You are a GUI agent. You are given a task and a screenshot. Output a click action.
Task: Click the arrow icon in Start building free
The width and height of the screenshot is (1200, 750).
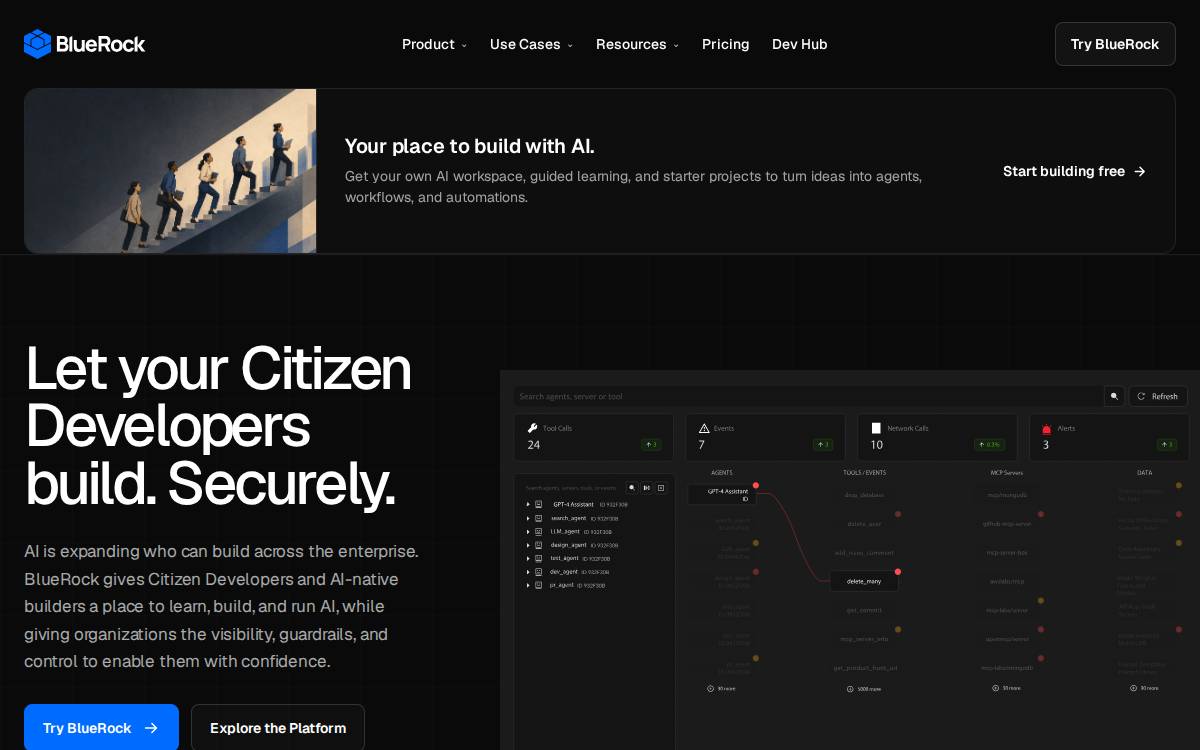[x=1139, y=171]
